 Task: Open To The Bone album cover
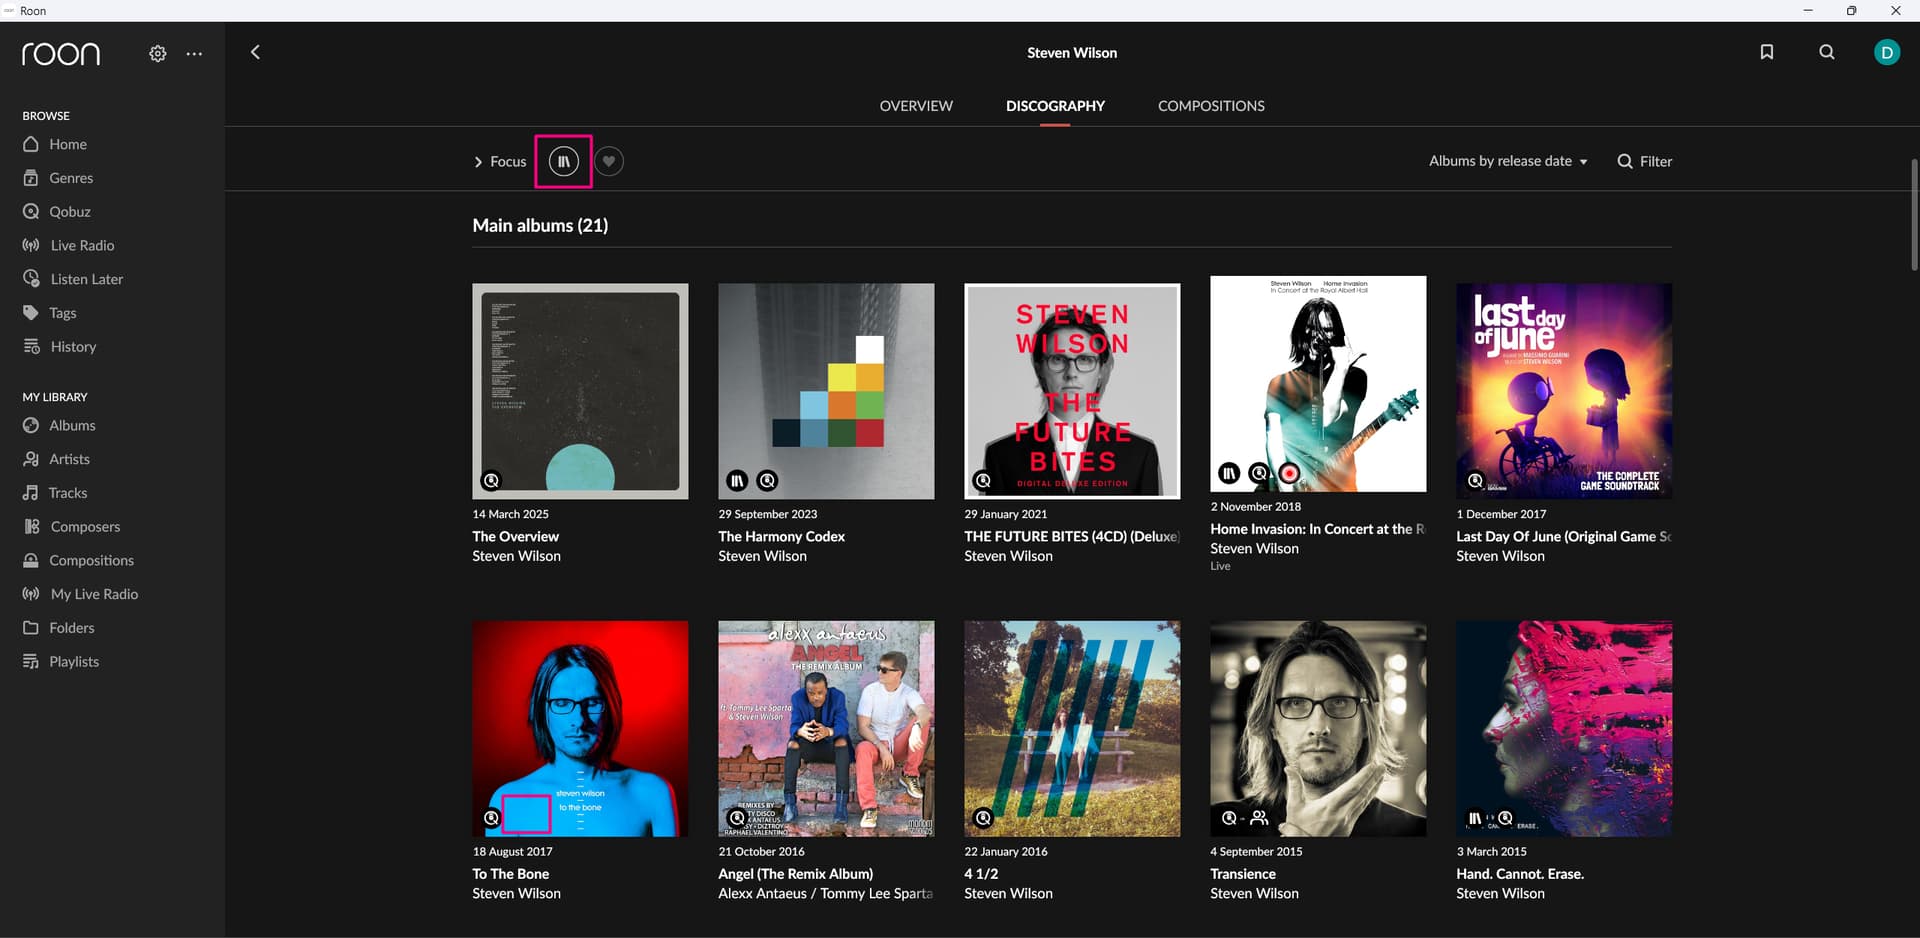coord(580,729)
